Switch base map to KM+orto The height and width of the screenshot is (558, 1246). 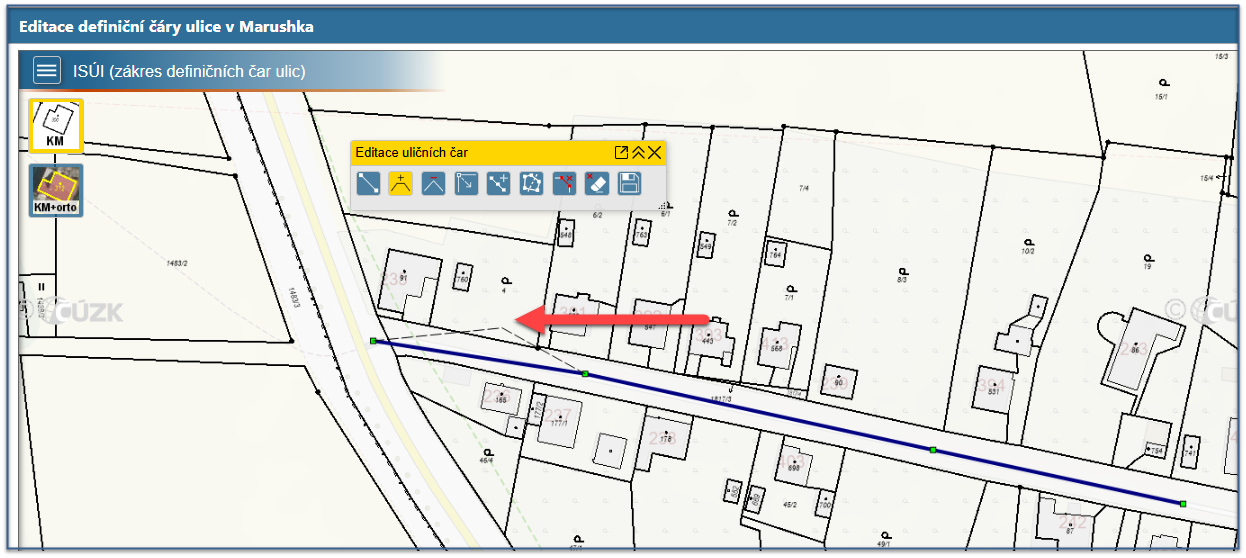(55, 191)
